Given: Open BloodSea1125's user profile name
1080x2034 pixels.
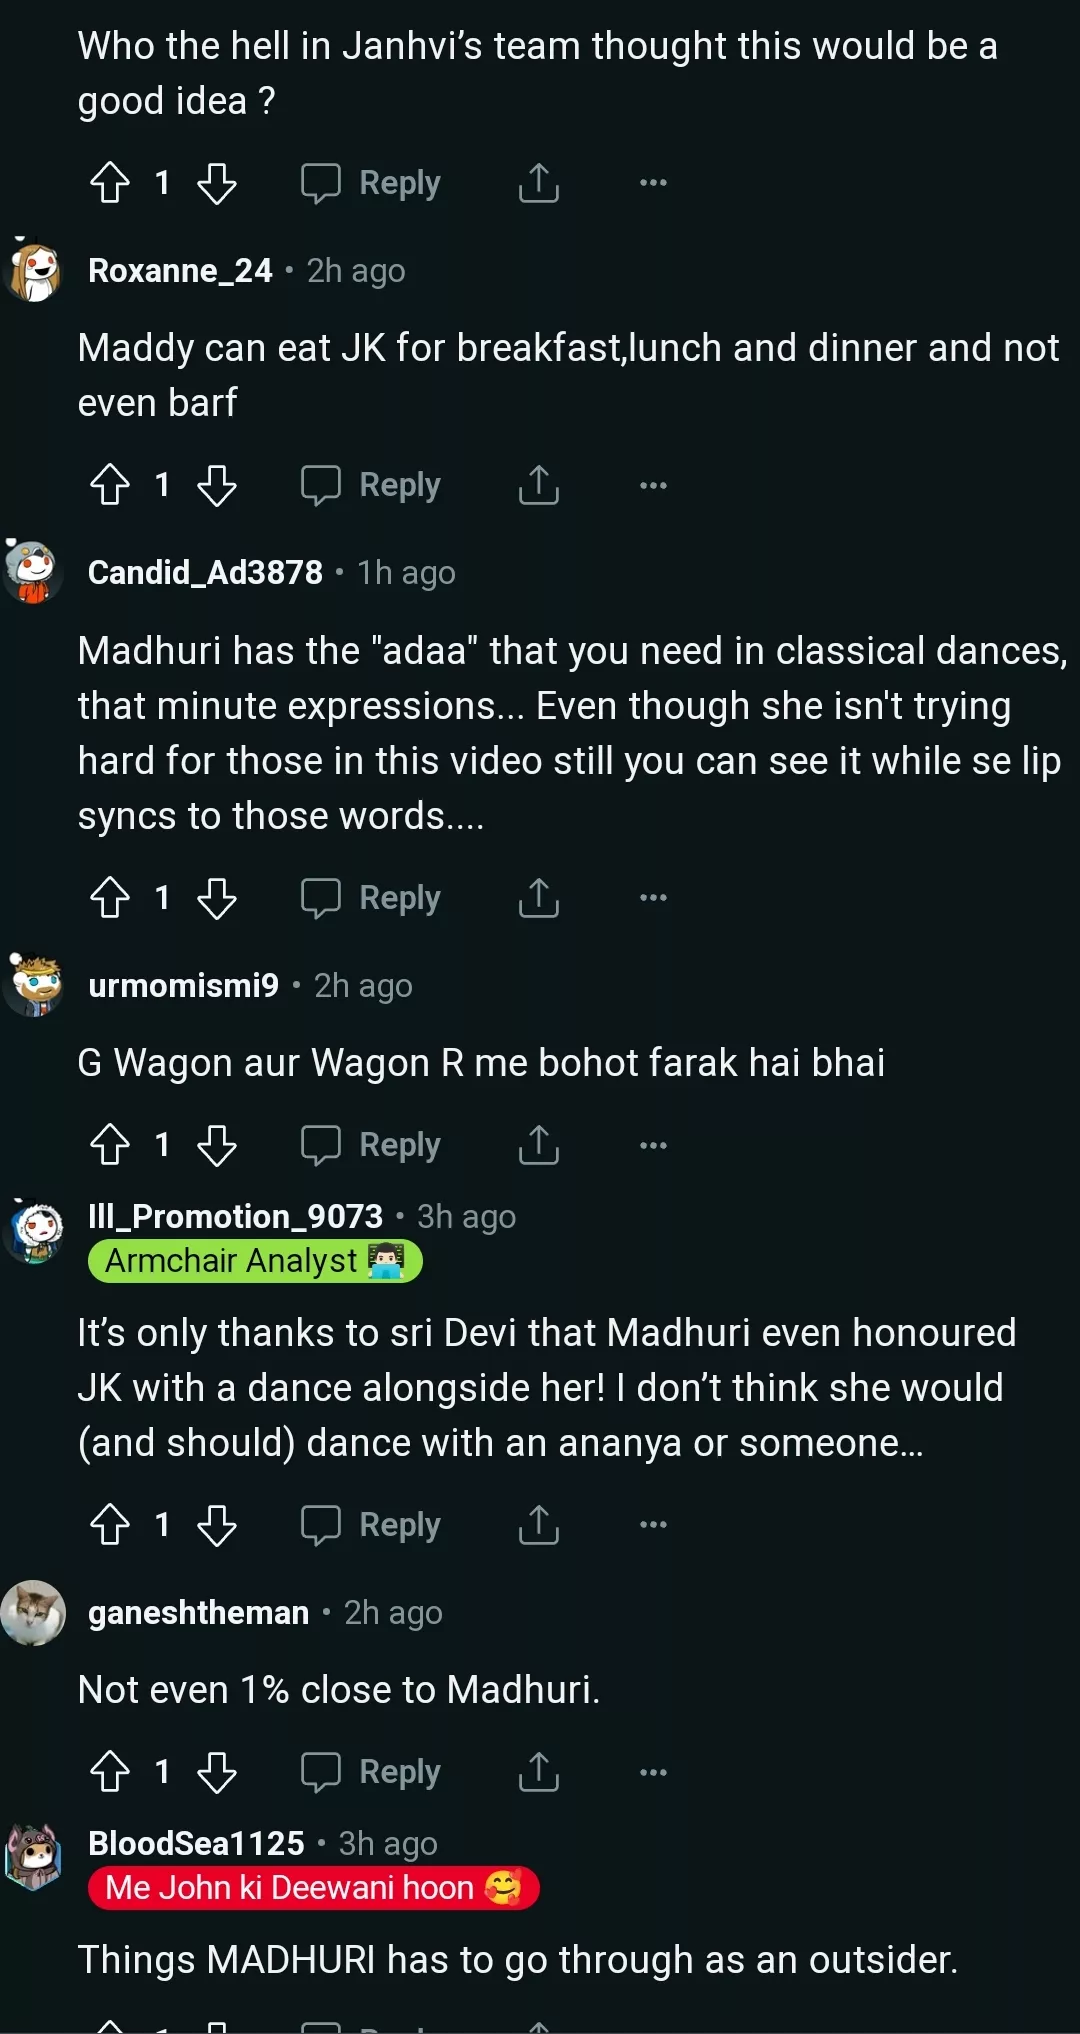Looking at the screenshot, I should [x=196, y=1843].
